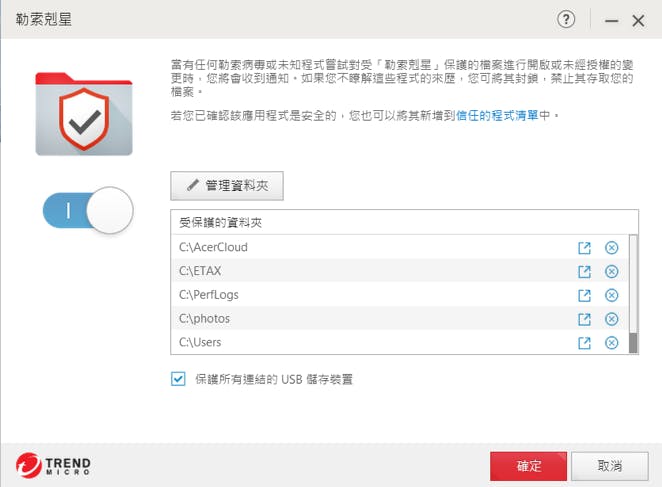Screen dimensions: 662x487
Task: Click the 管理資料夾 button
Action: click(x=227, y=186)
